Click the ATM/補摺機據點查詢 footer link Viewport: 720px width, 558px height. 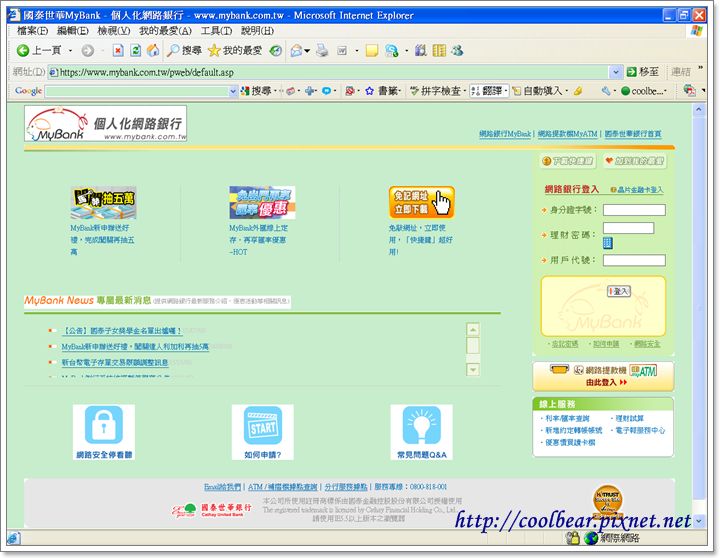tap(283, 487)
